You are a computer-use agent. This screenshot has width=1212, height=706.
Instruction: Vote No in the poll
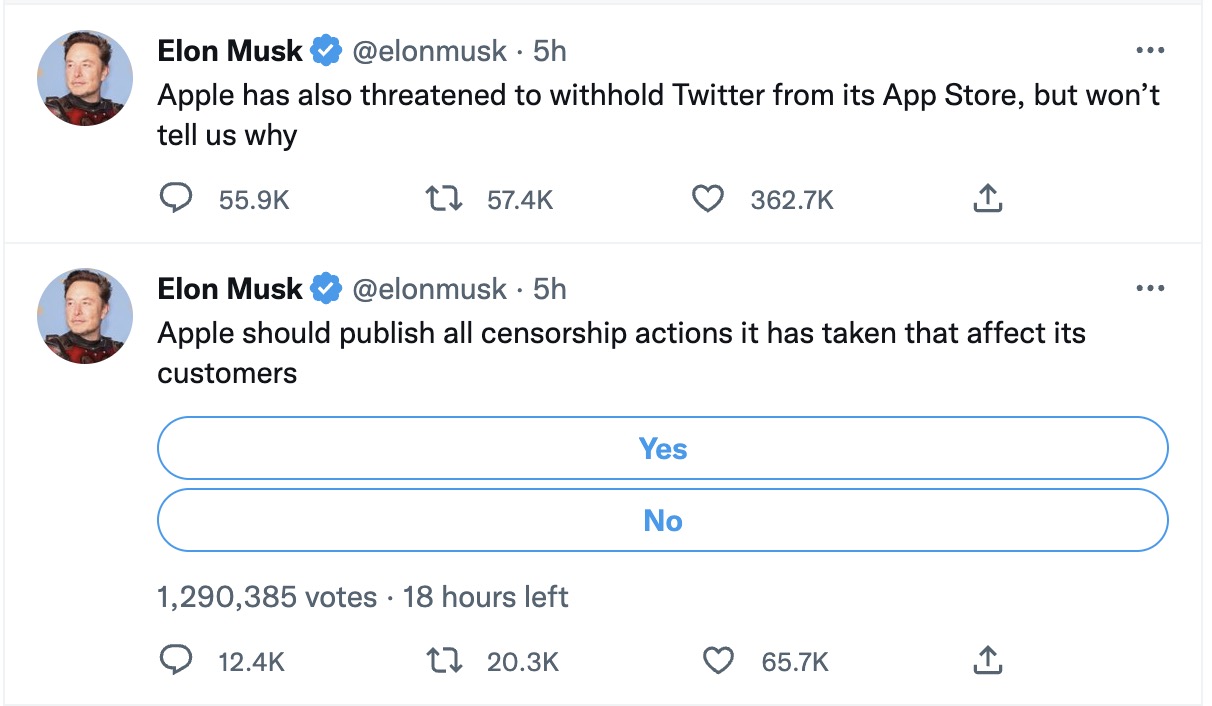(663, 520)
